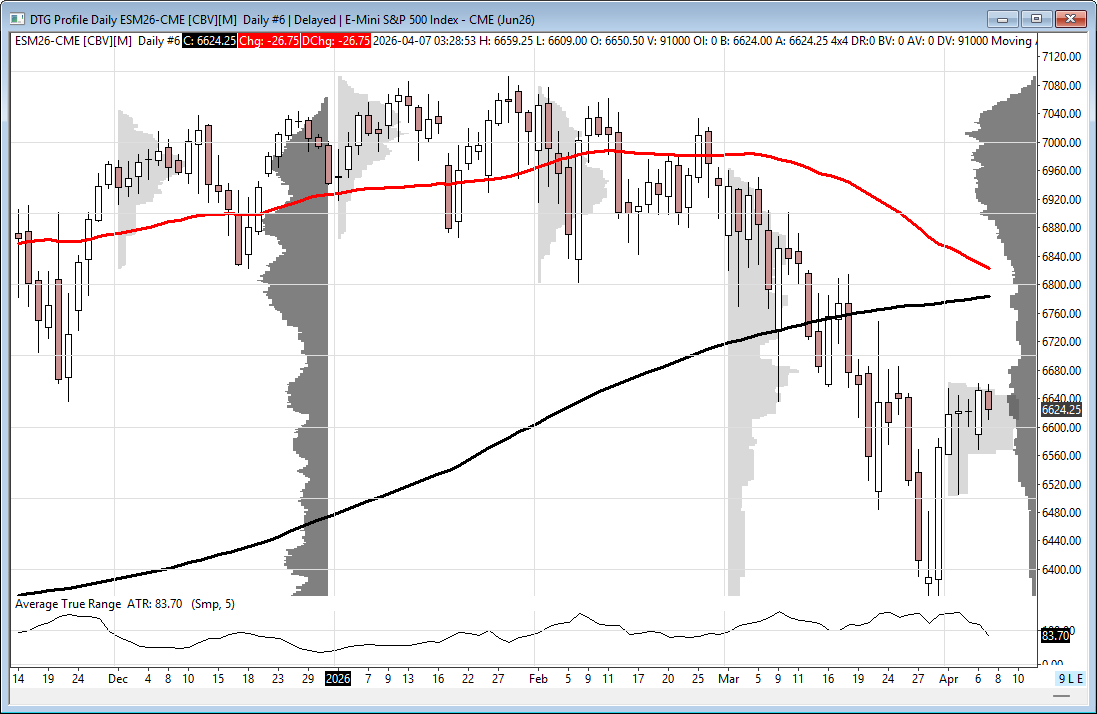Minimize the DTG Profile chart window
The width and height of the screenshot is (1097, 714).
1003,18
